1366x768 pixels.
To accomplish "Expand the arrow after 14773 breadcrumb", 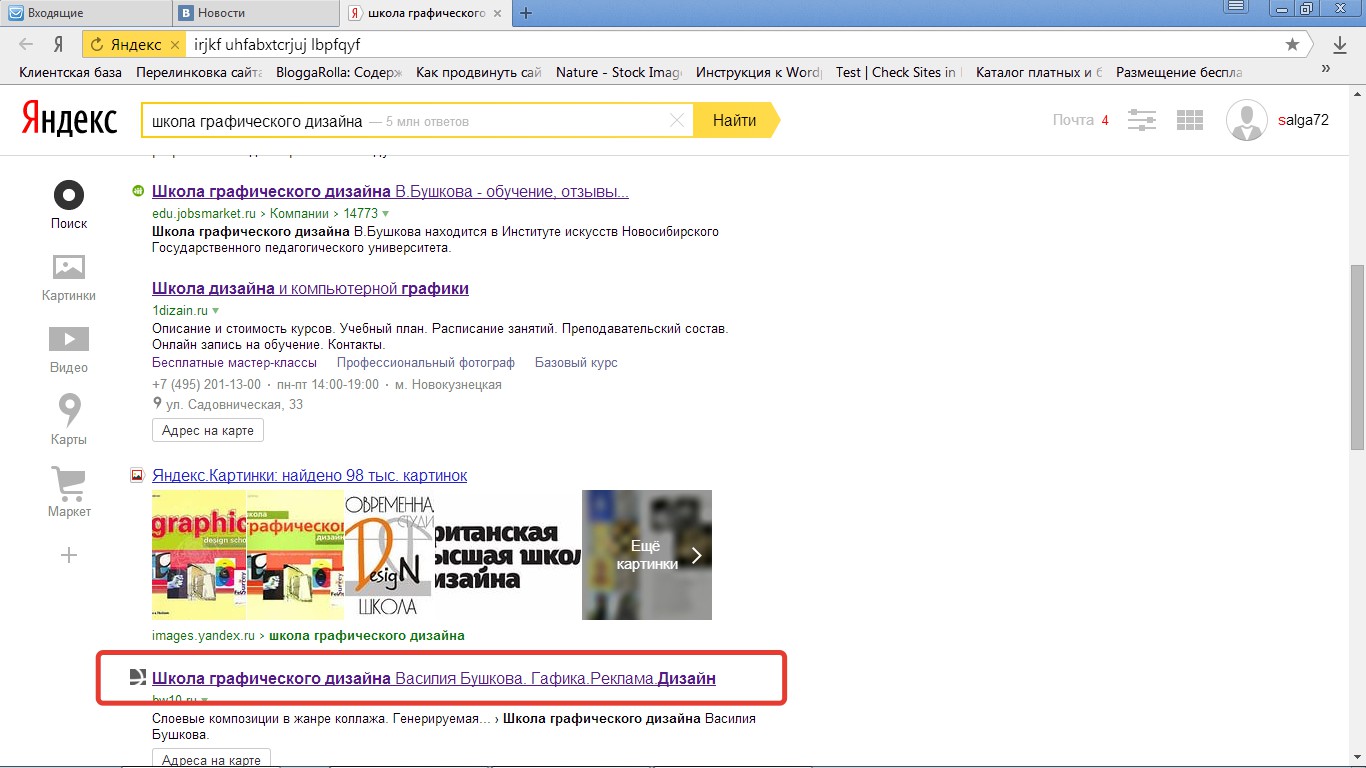I will coord(385,214).
